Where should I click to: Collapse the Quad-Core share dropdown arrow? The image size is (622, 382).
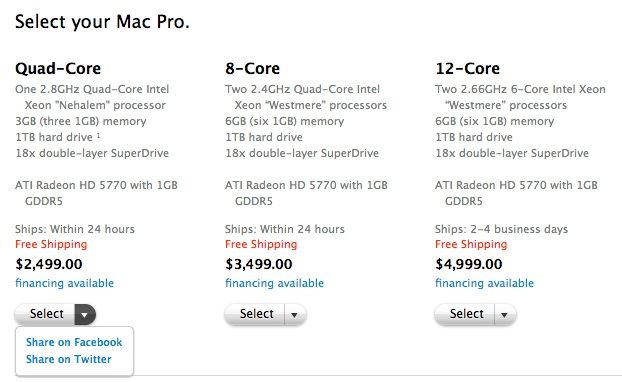pos(85,314)
